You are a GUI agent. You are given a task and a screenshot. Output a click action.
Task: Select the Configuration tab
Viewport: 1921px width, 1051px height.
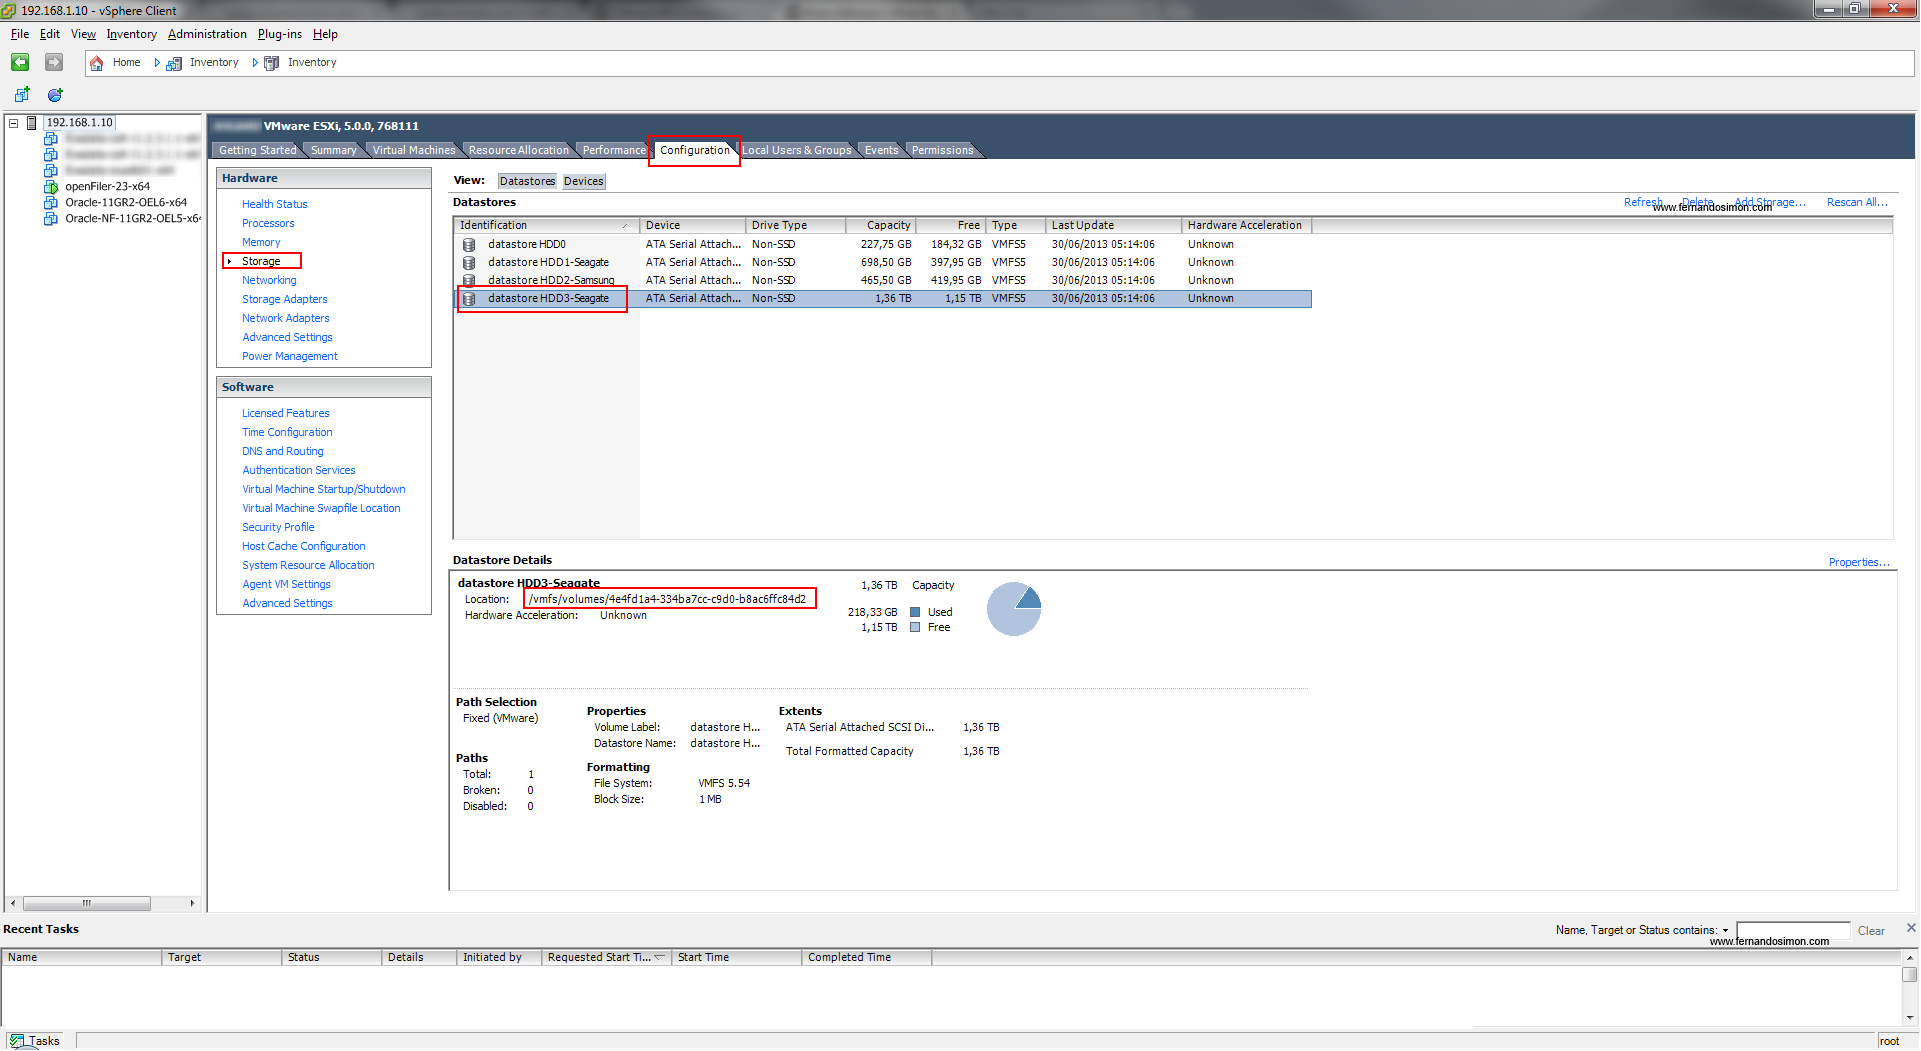click(694, 151)
